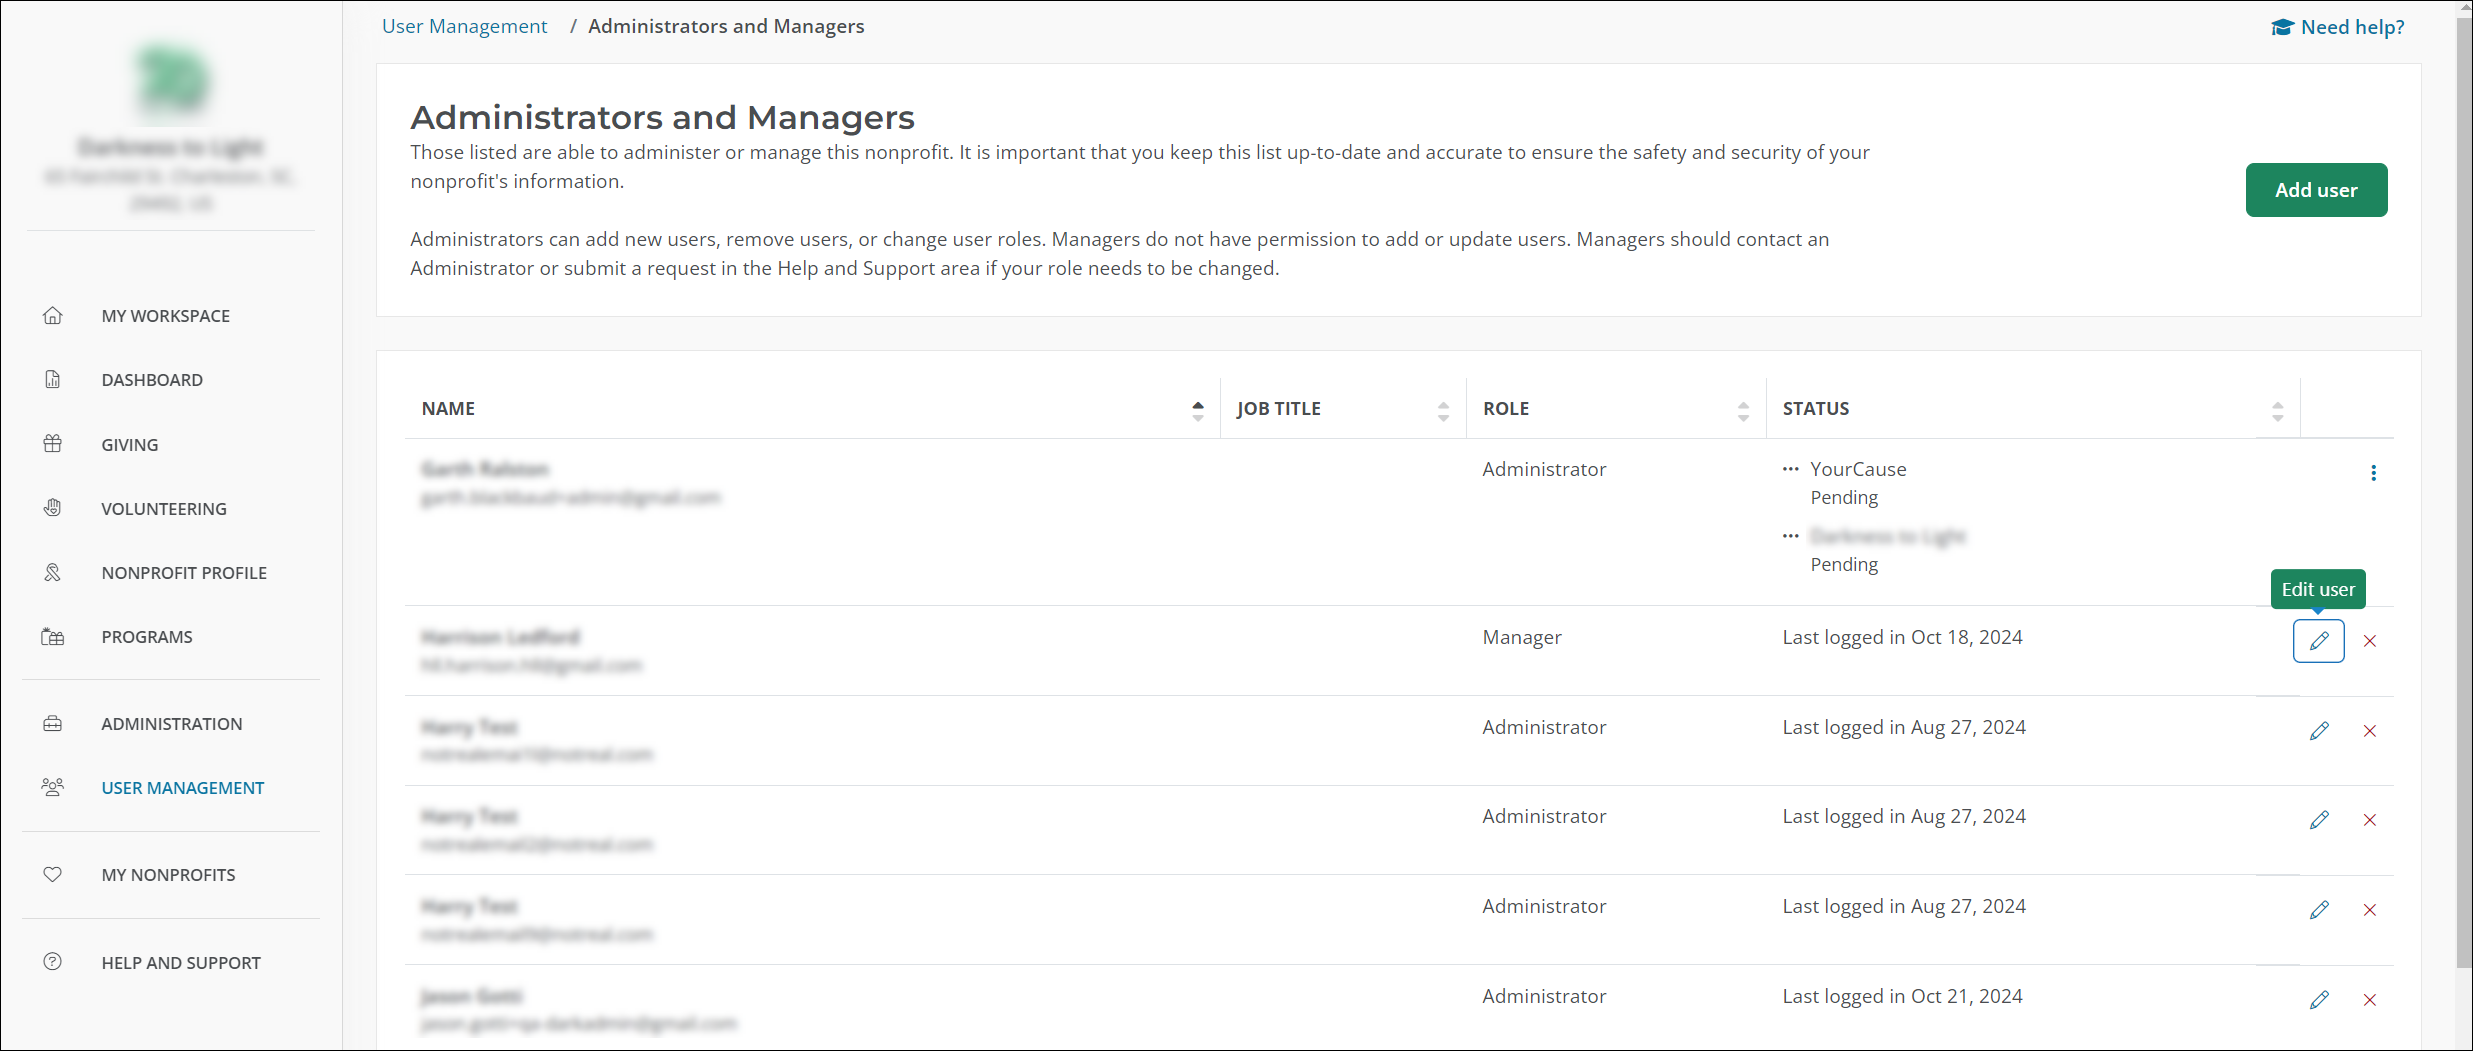The width and height of the screenshot is (2473, 1051).
Task: Sort table by Job Title column
Action: (1442, 409)
